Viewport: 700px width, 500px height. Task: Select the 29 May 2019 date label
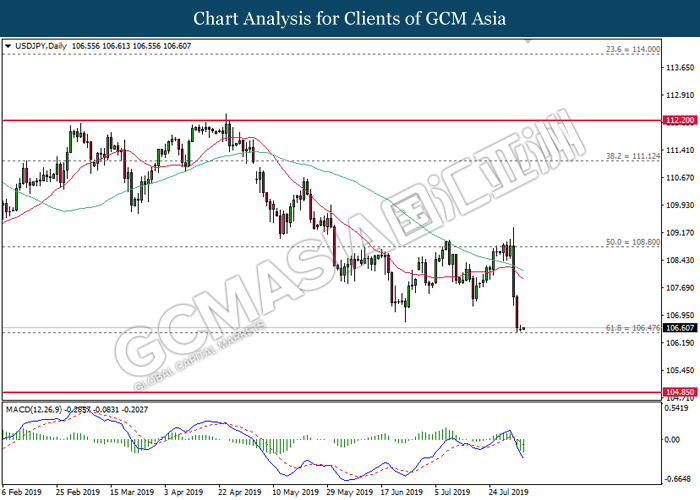350,492
